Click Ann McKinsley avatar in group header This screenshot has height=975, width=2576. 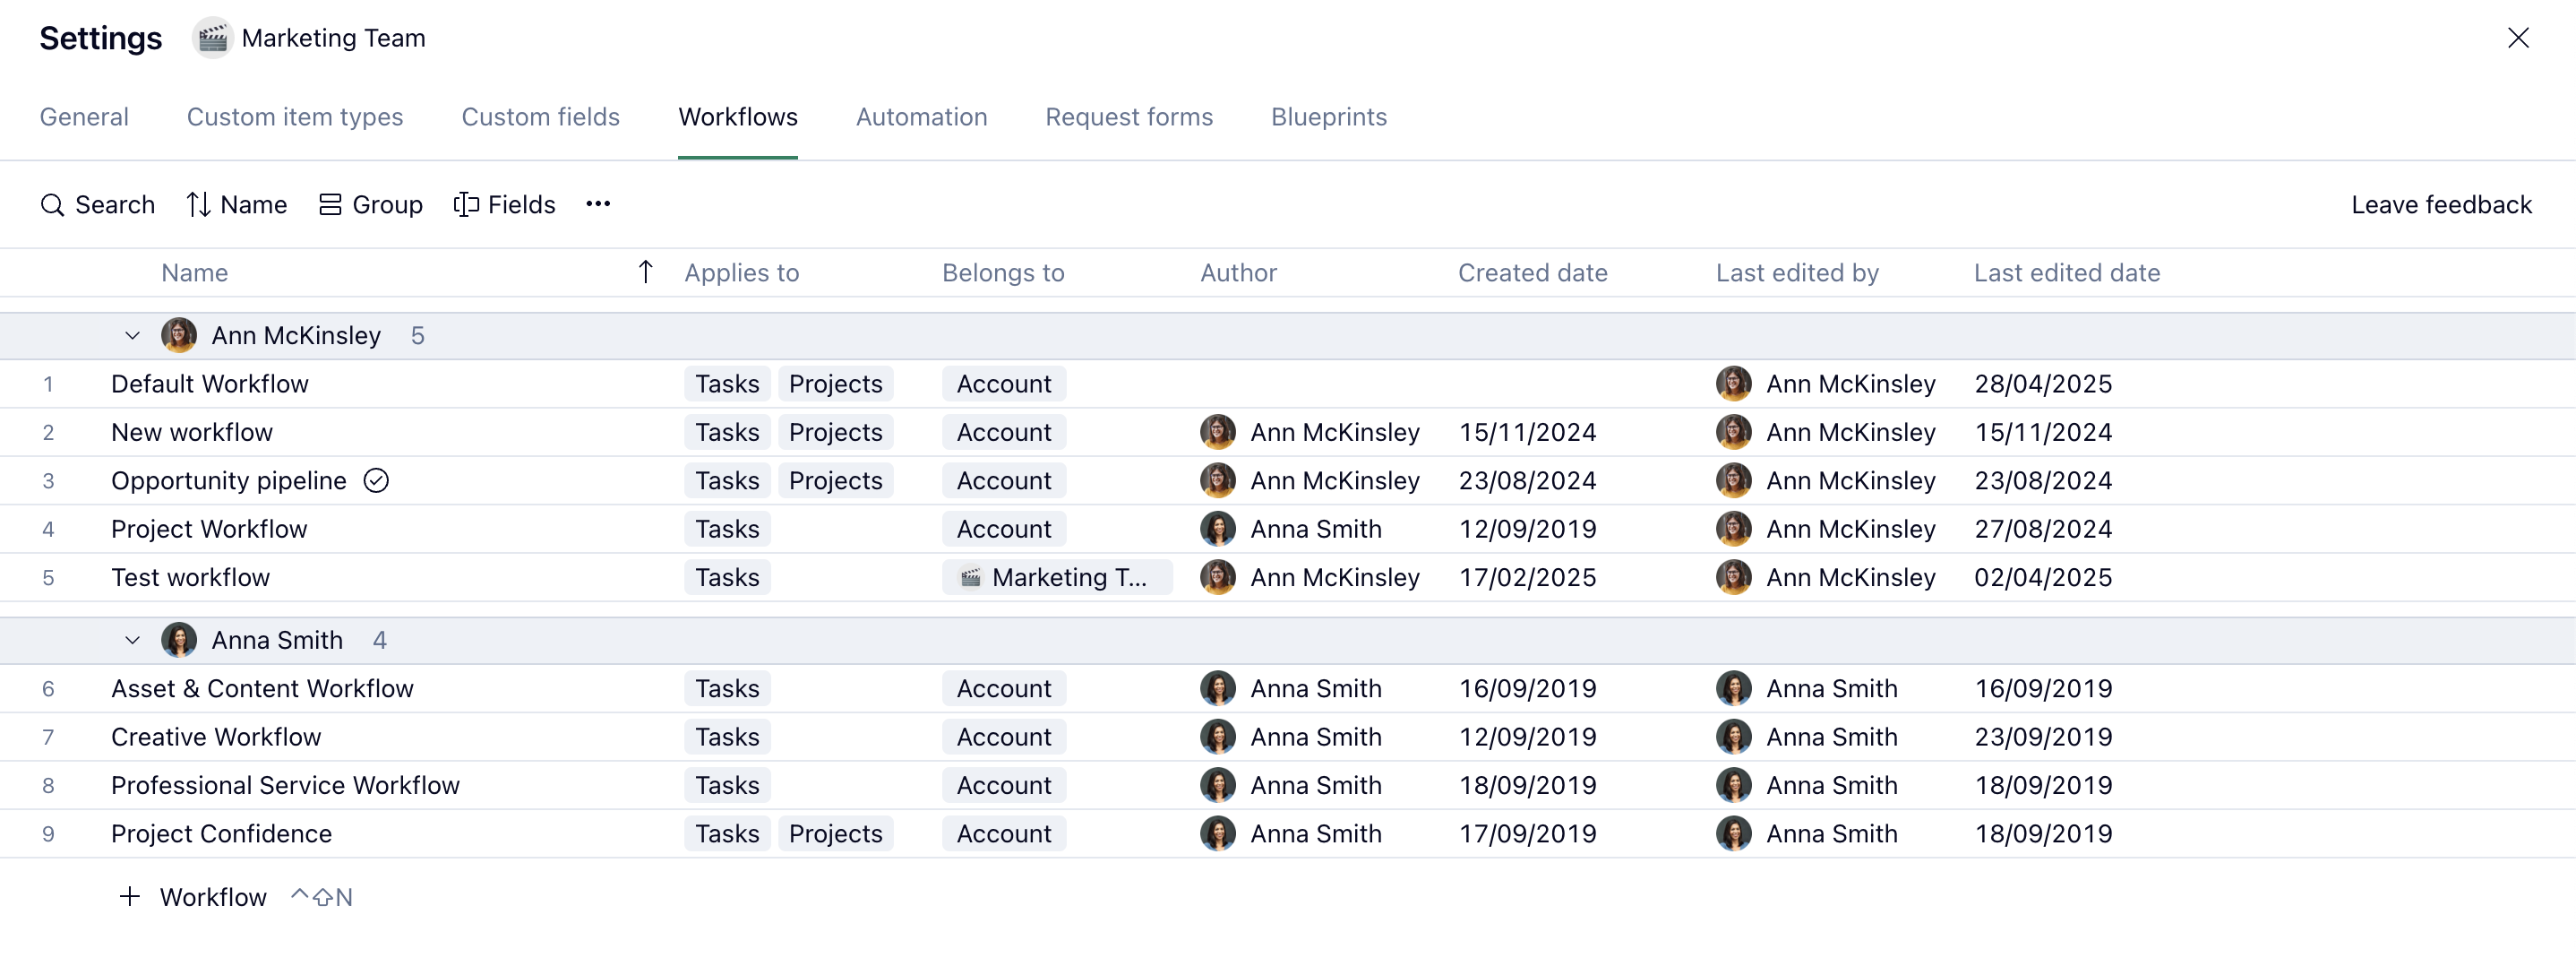[179, 336]
